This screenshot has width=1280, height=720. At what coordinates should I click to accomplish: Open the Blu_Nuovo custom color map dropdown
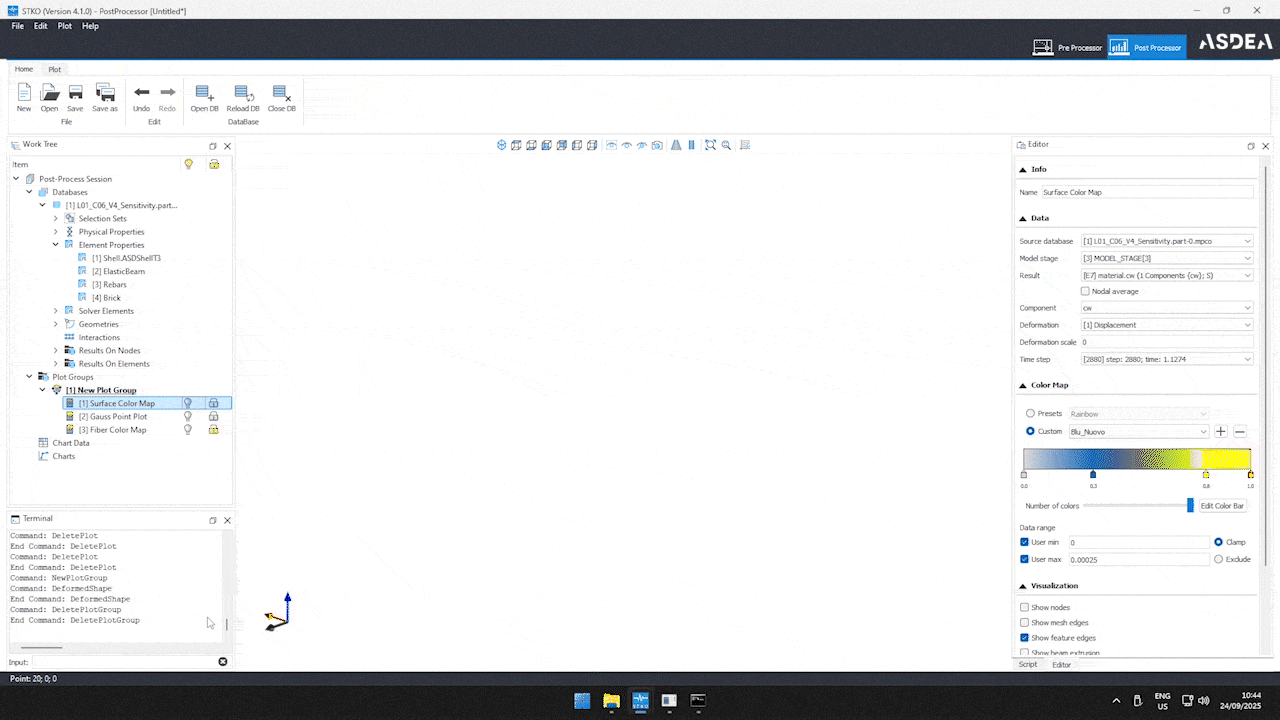[x=1139, y=431]
